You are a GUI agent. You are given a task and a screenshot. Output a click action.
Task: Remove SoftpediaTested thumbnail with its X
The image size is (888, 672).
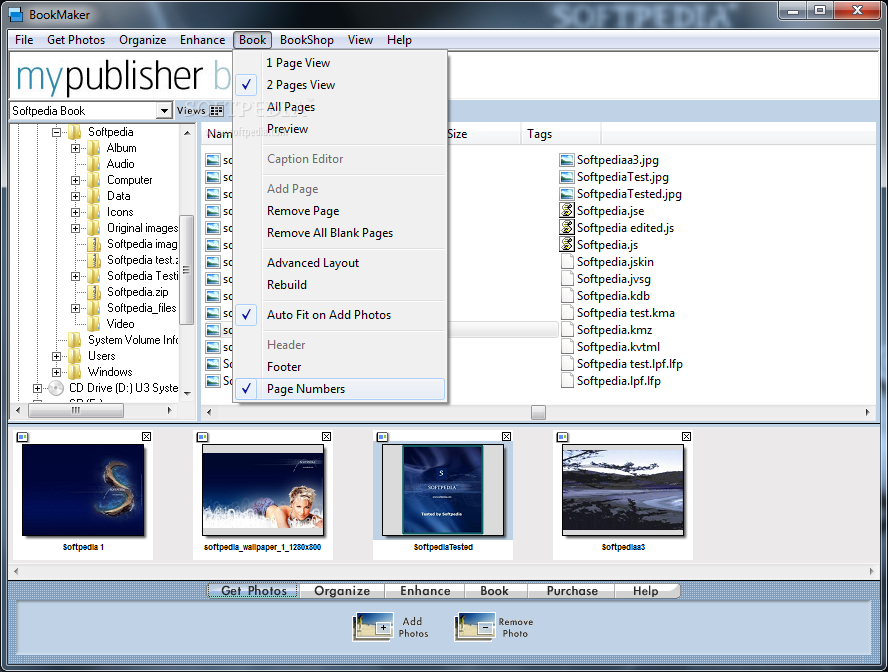tap(506, 436)
